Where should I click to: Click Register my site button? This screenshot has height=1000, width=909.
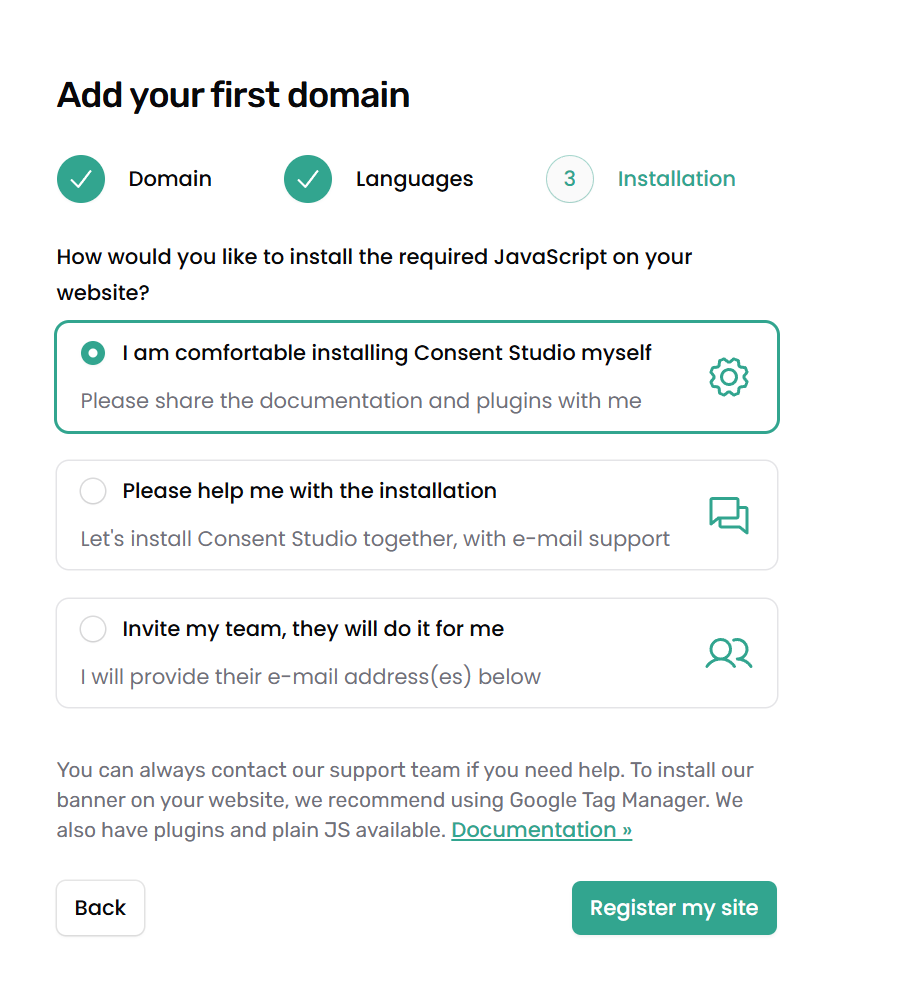pyautogui.click(x=674, y=908)
